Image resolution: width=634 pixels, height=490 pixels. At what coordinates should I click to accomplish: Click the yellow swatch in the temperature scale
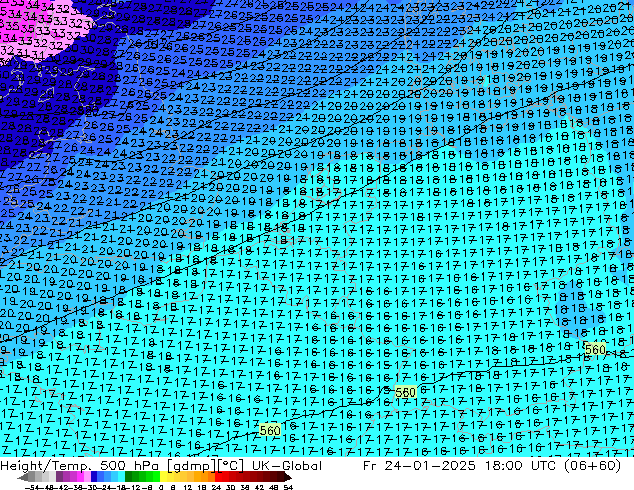pyautogui.click(x=163, y=478)
